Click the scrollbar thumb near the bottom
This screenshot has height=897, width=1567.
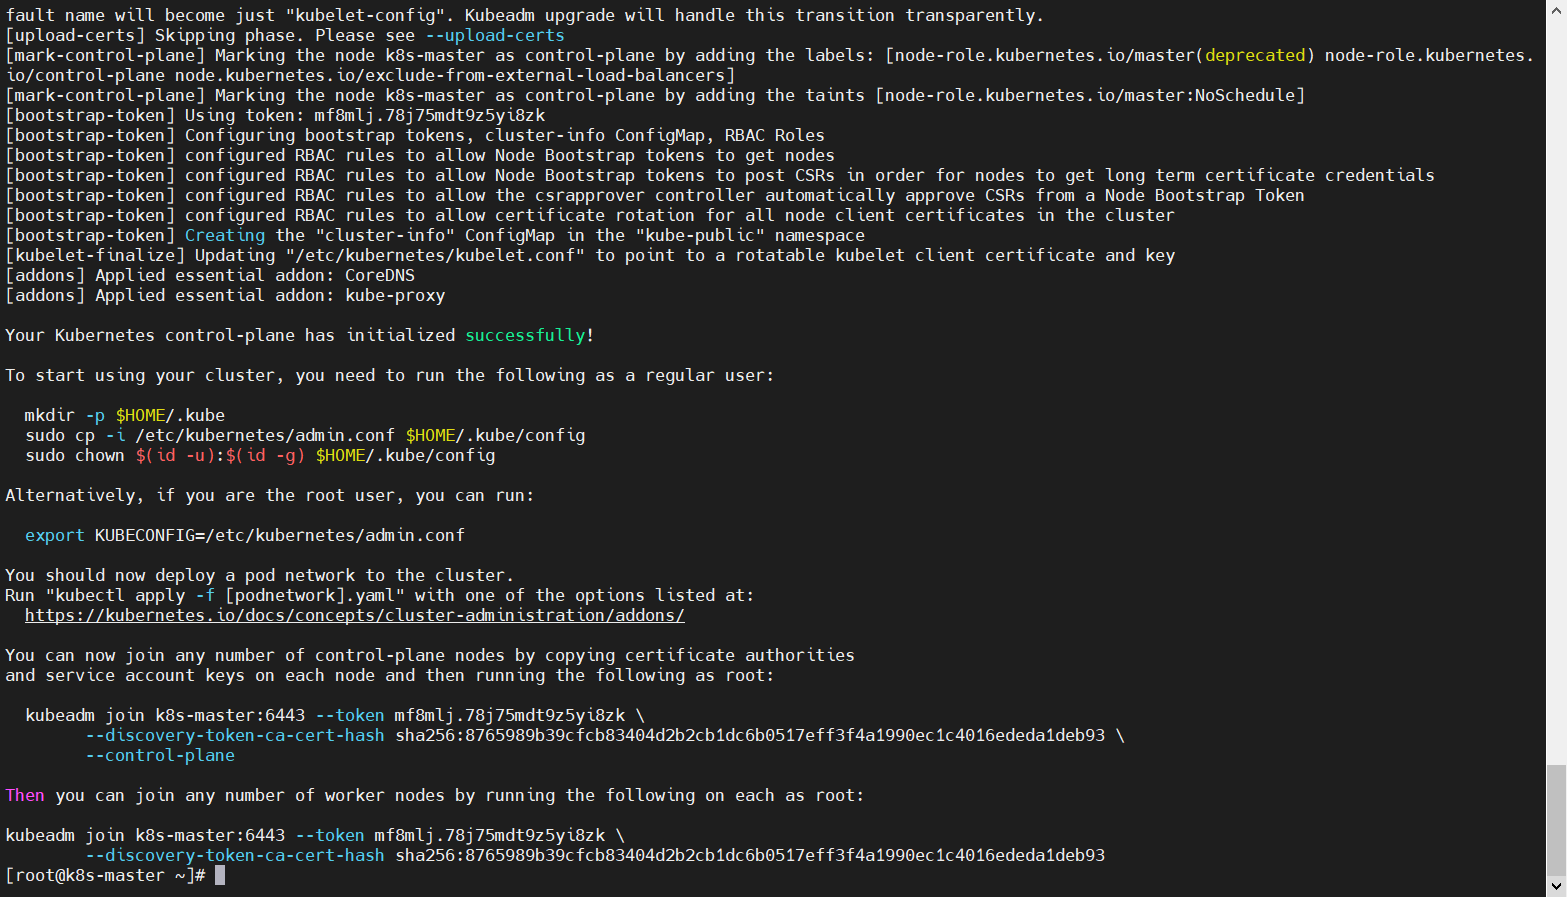(x=1556, y=819)
